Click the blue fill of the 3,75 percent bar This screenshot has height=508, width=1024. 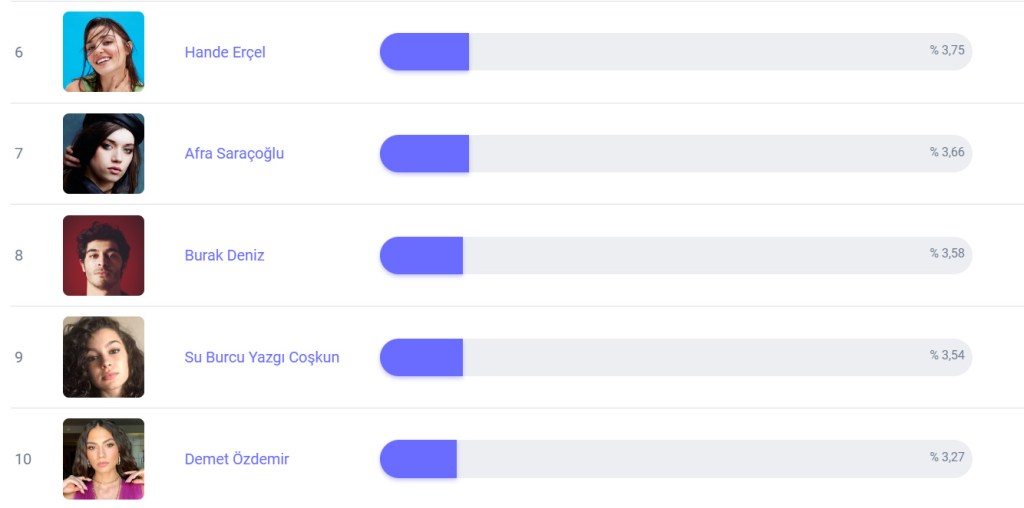pos(424,52)
